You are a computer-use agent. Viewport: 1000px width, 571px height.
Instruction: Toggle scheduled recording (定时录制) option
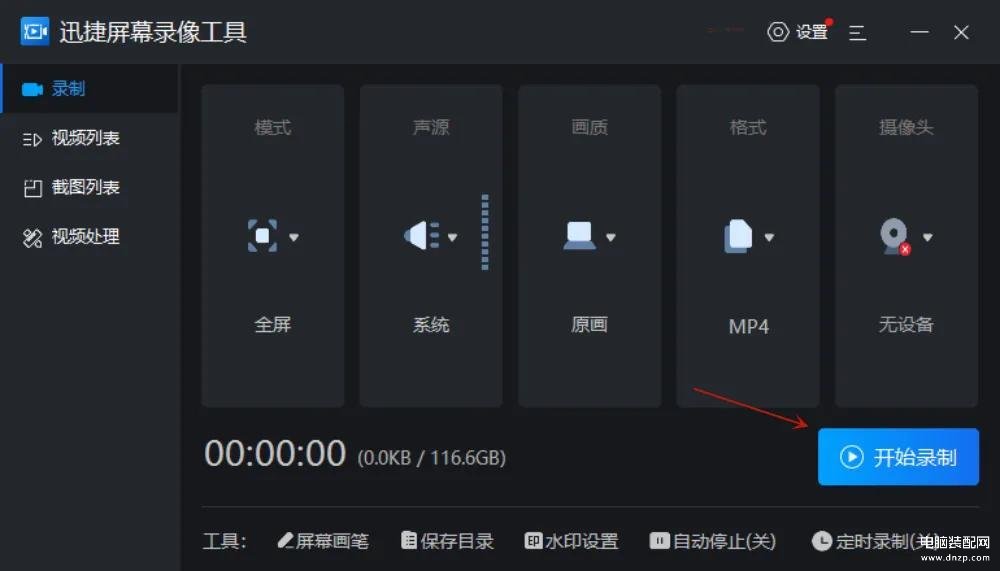[875, 541]
